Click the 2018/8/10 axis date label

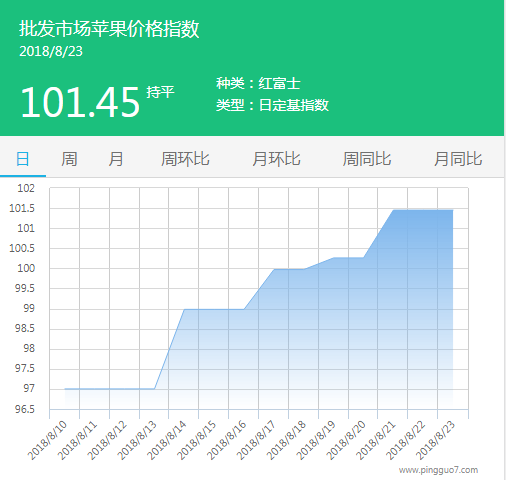click(x=47, y=440)
